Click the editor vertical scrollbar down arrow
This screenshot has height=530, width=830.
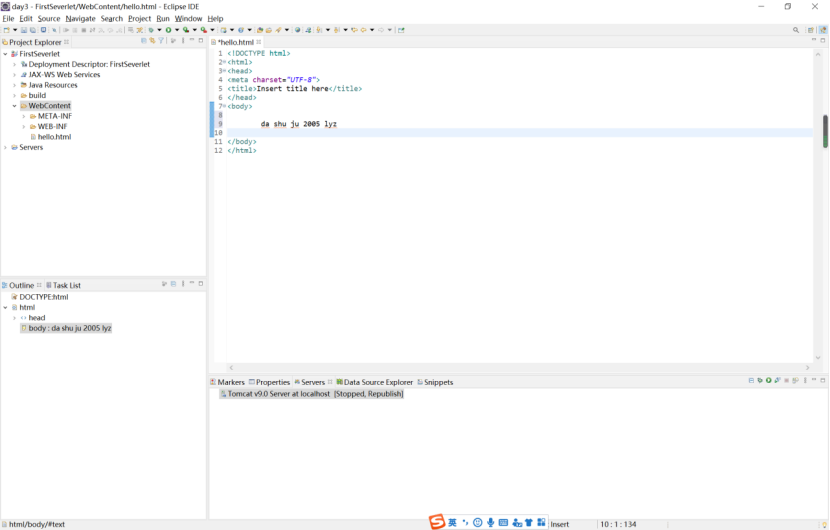coord(818,357)
